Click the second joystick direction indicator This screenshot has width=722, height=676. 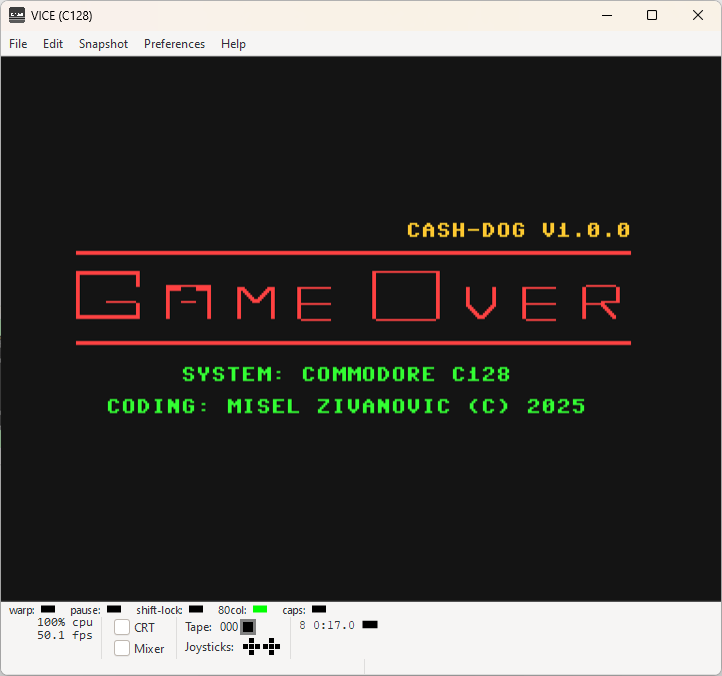pyautogui.click(x=271, y=647)
